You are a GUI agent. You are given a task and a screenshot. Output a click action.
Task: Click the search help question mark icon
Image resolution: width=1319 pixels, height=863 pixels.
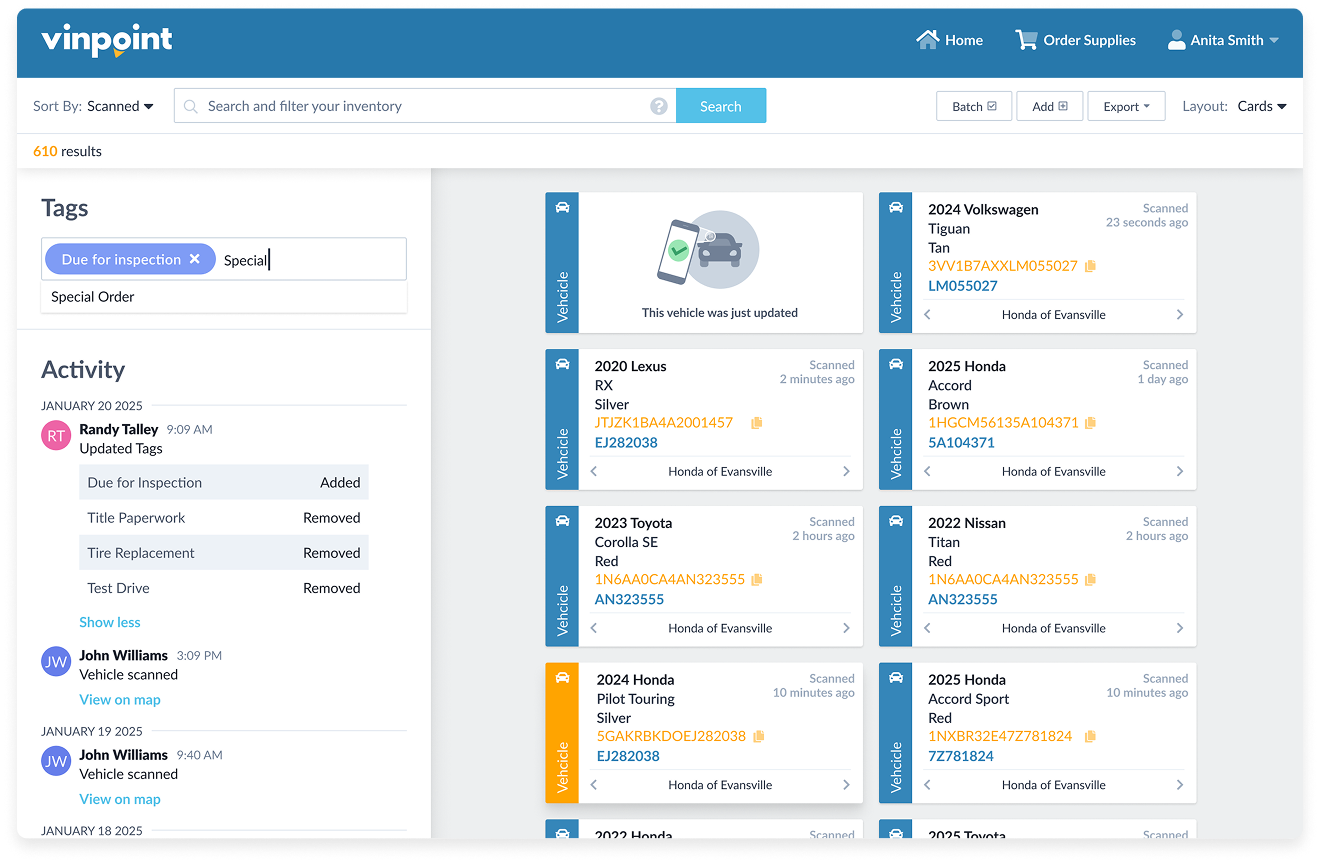(x=659, y=106)
